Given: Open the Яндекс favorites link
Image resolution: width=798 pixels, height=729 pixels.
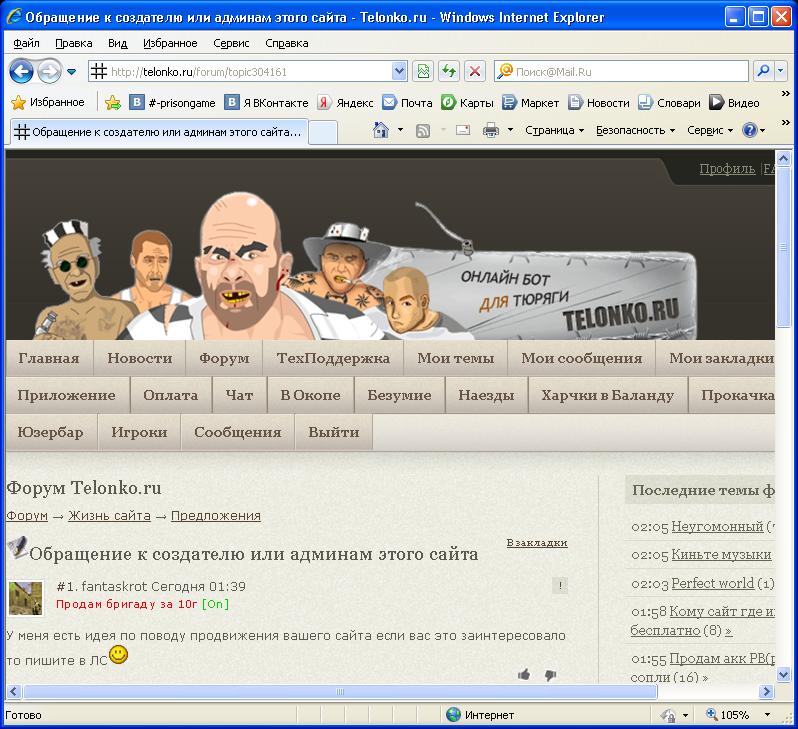Looking at the screenshot, I should pyautogui.click(x=346, y=103).
